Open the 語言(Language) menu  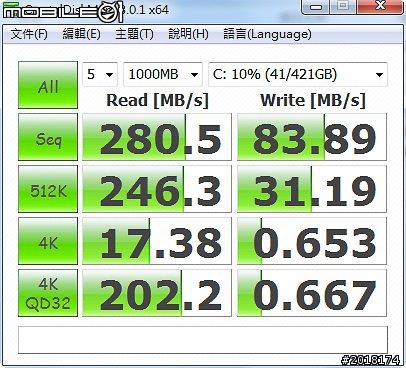tap(267, 34)
